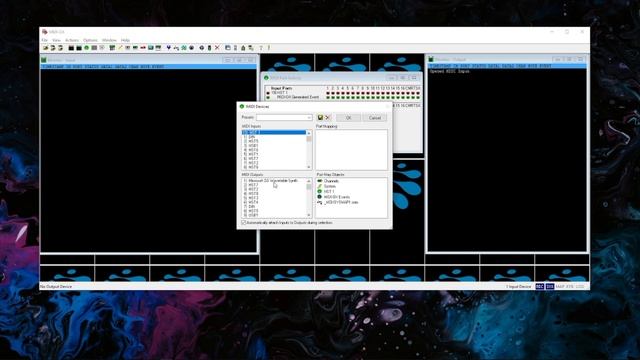Open the Options menu
The height and width of the screenshot is (360, 640).
pos(90,40)
